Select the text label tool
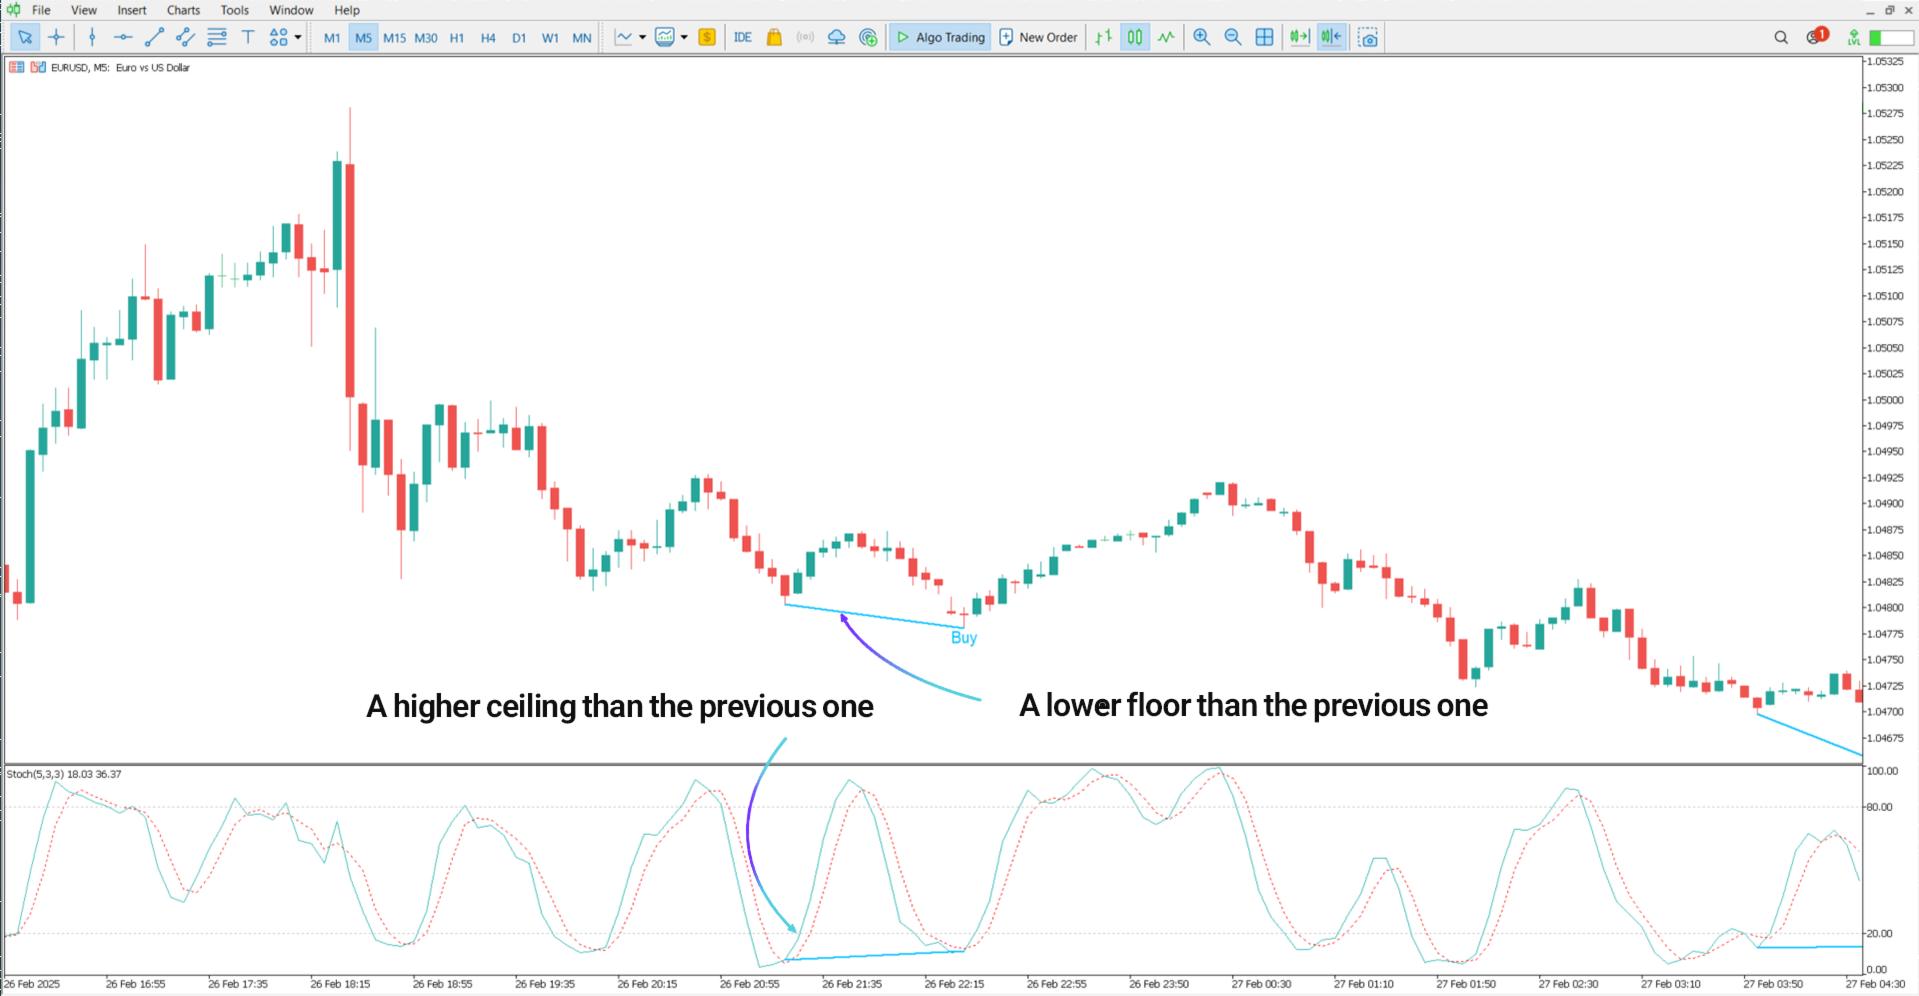 pyautogui.click(x=248, y=37)
